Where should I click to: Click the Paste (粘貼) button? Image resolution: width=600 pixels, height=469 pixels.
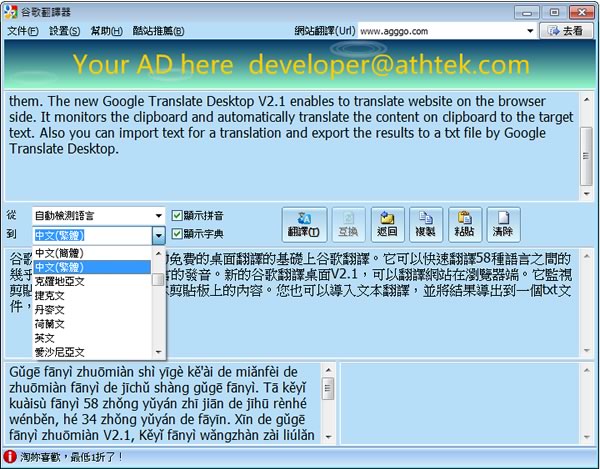point(465,225)
